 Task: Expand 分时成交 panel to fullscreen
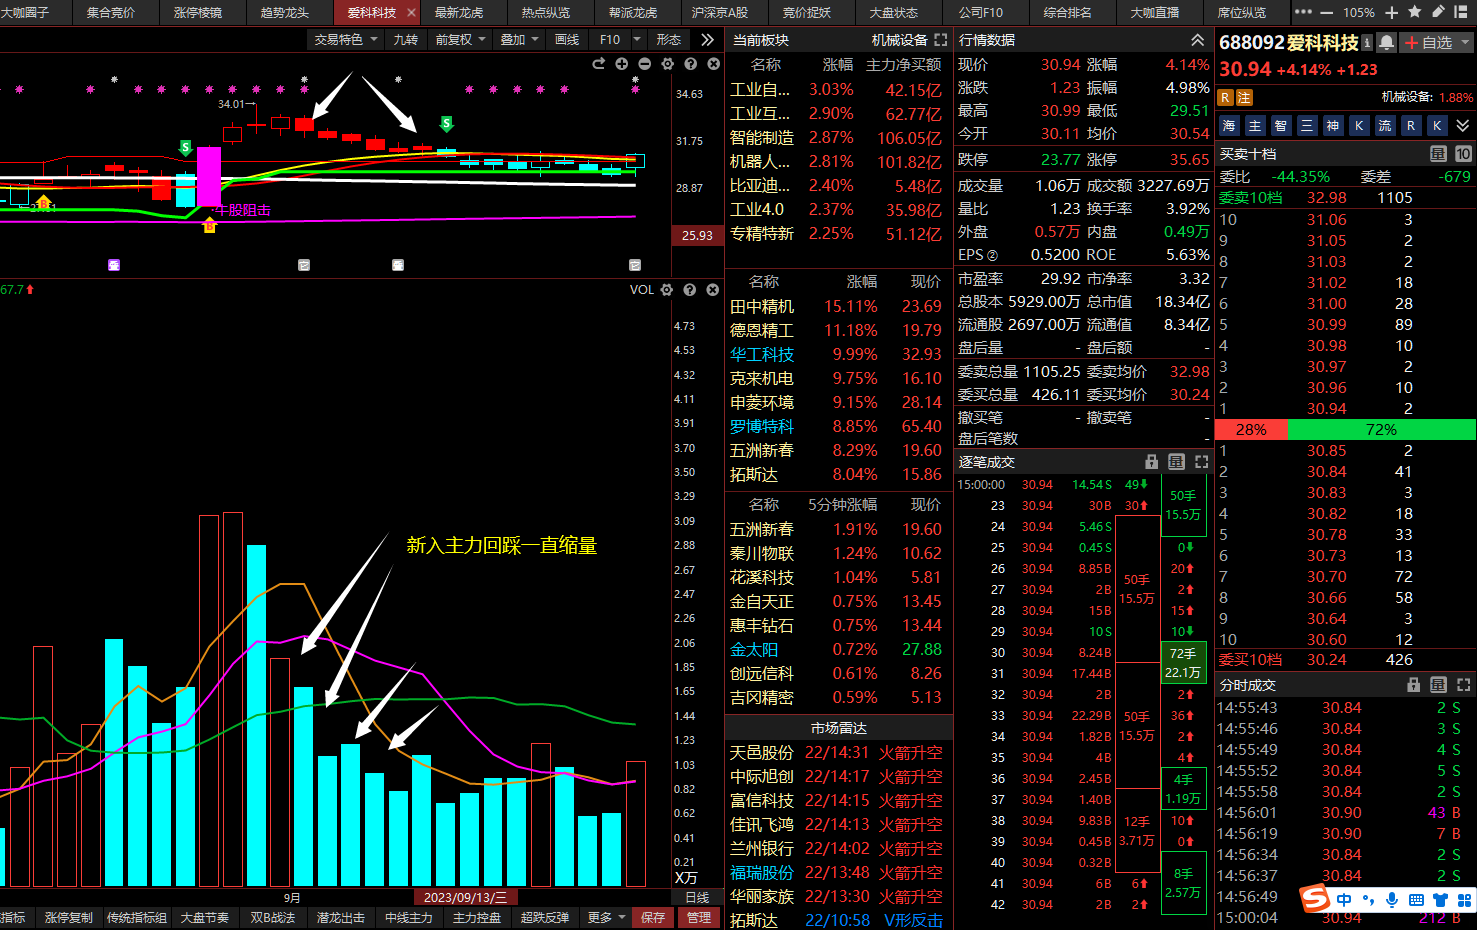[1463, 685]
